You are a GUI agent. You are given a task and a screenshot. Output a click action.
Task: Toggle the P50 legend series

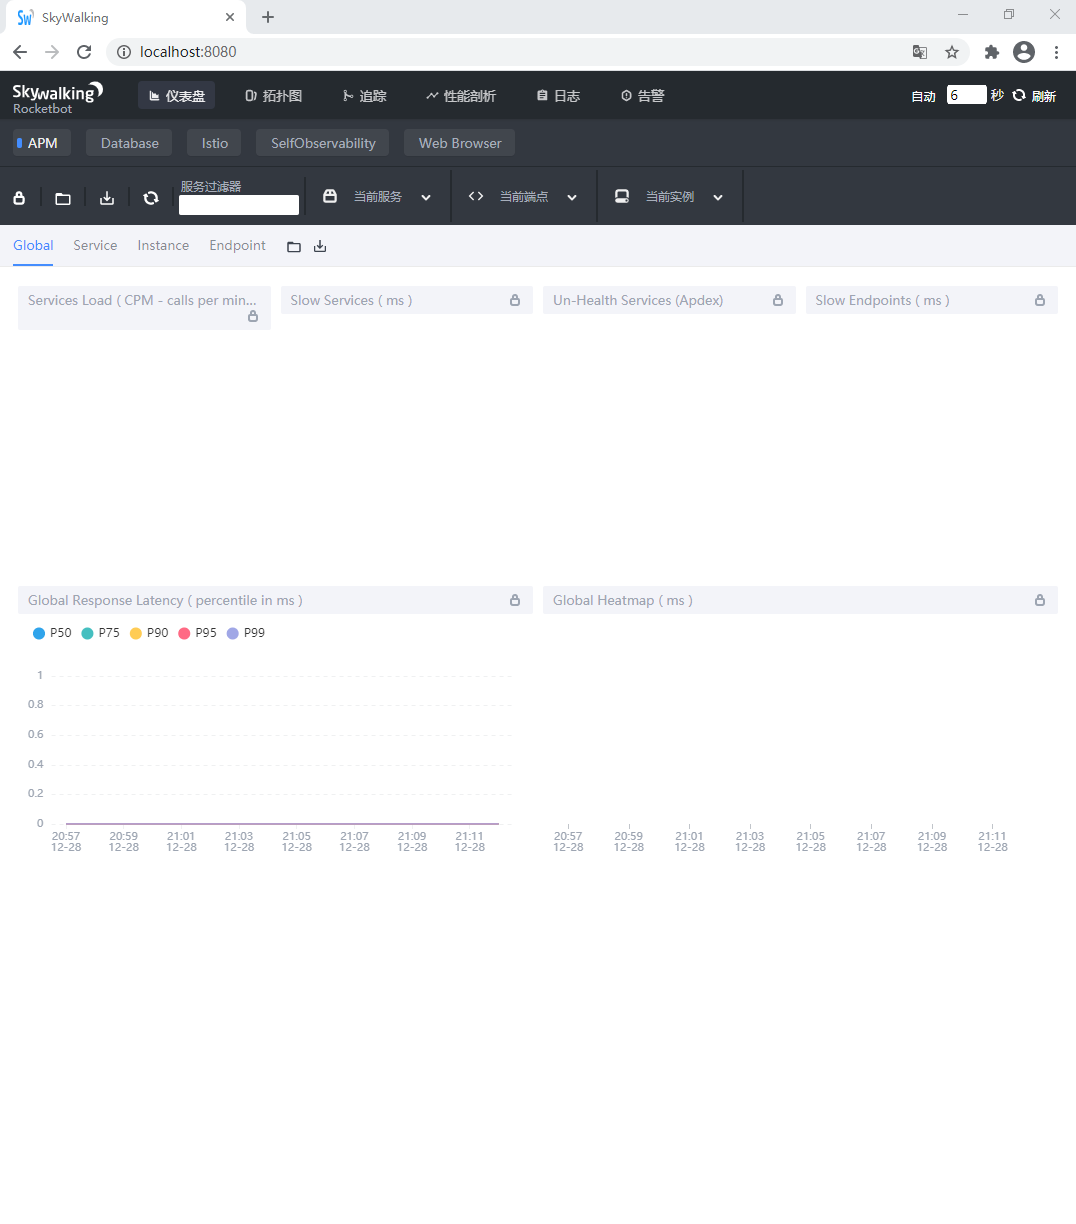[52, 633]
